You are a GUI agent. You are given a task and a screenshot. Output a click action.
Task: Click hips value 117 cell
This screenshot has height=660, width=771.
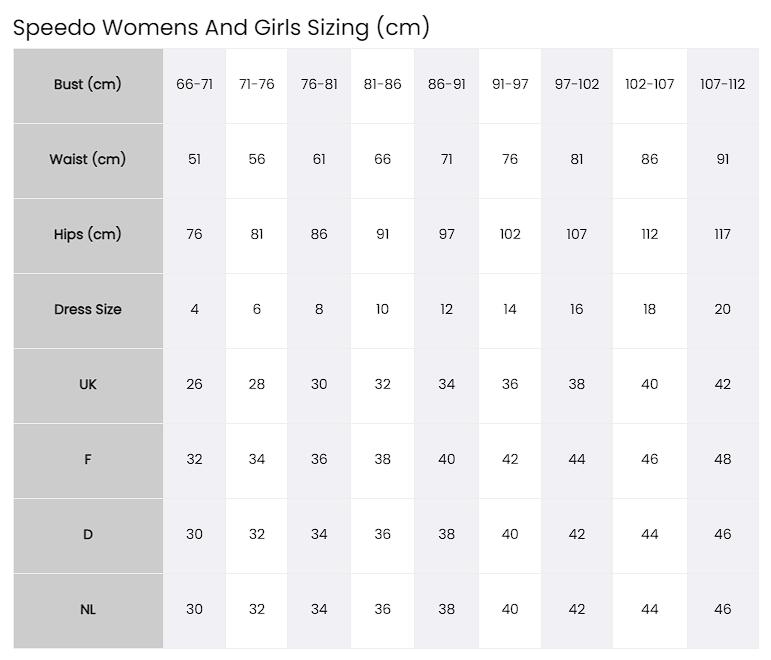click(x=722, y=236)
